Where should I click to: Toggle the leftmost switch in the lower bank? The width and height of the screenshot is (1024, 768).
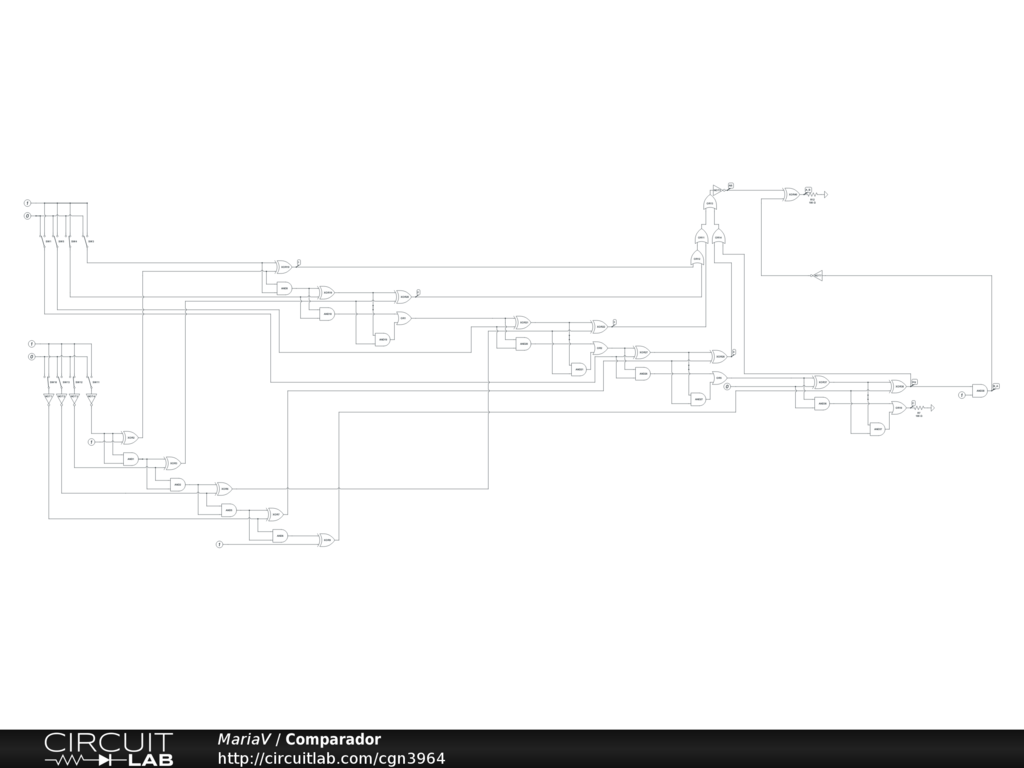pyautogui.click(x=50, y=381)
